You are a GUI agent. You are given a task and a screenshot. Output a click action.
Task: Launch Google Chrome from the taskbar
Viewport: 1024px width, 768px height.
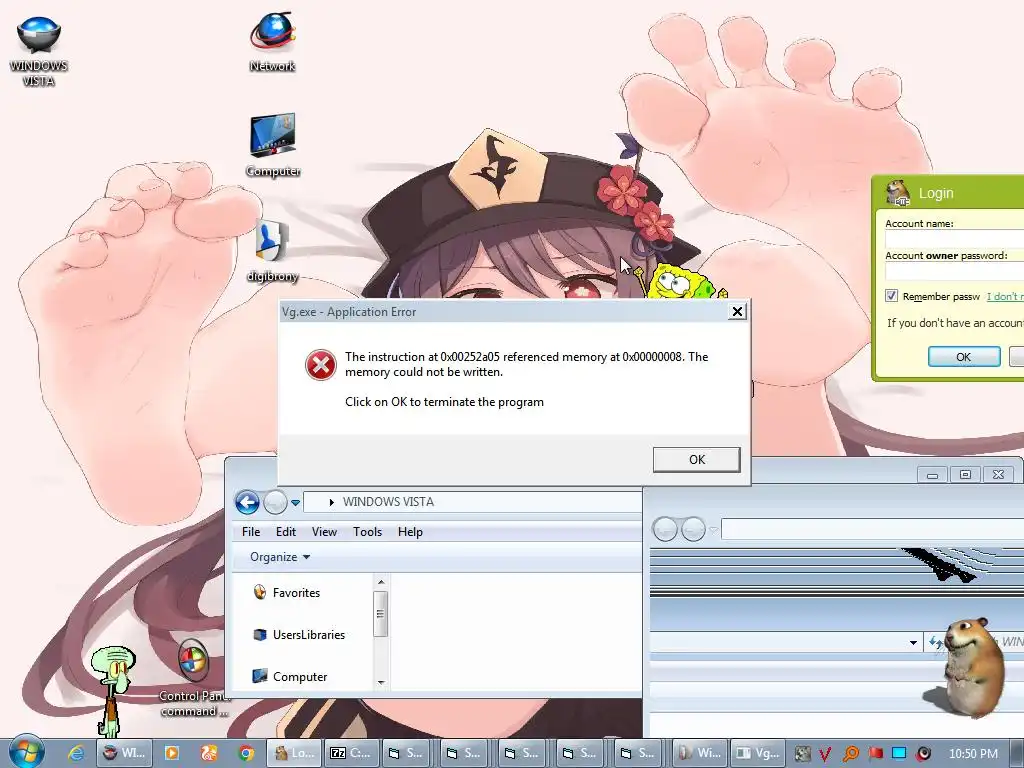coord(246,753)
